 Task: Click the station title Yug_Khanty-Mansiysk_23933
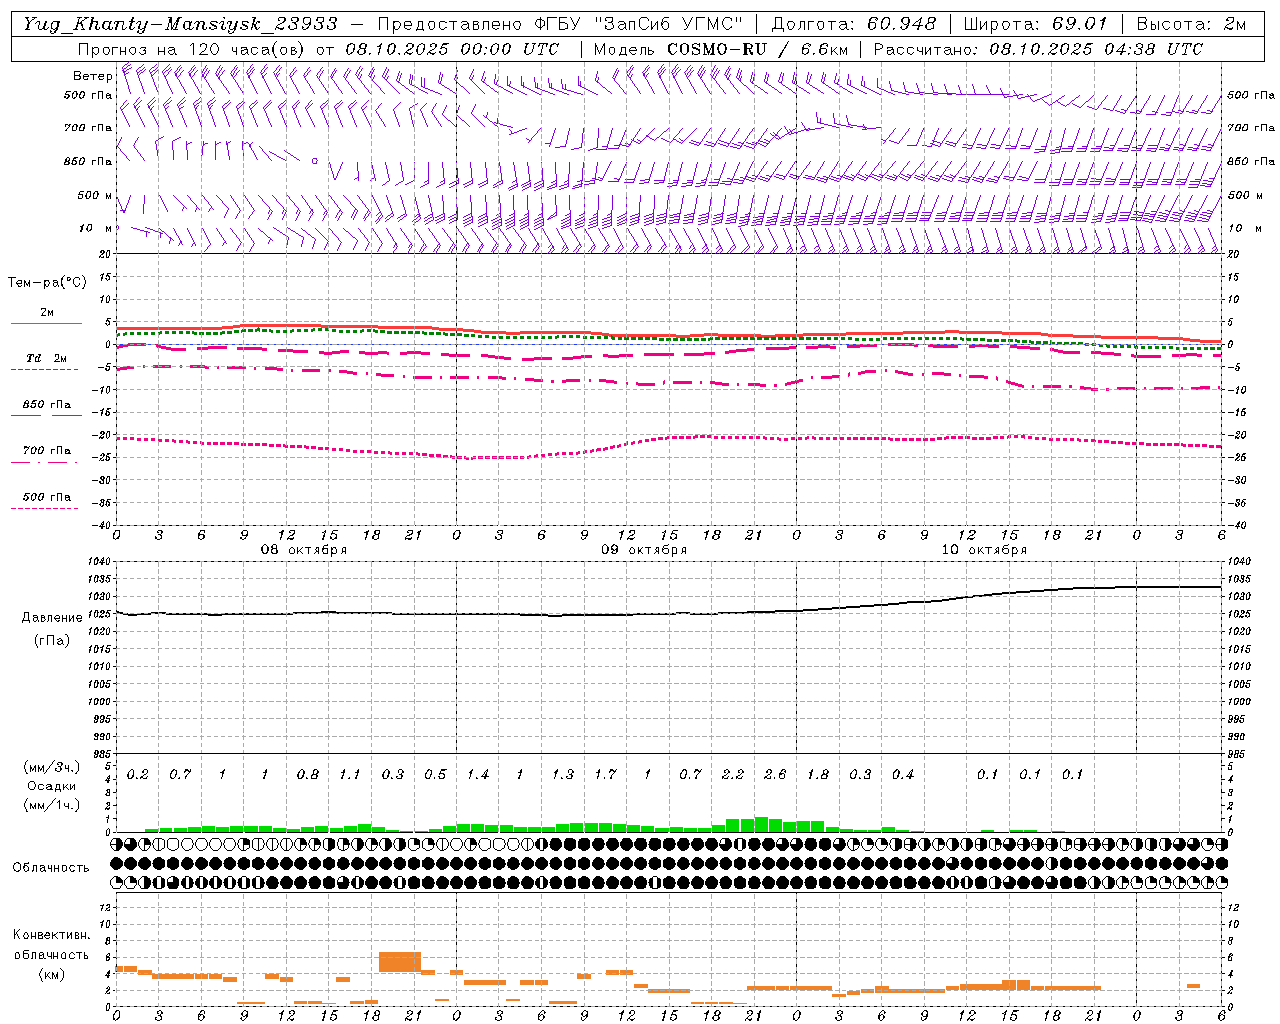pos(180,24)
